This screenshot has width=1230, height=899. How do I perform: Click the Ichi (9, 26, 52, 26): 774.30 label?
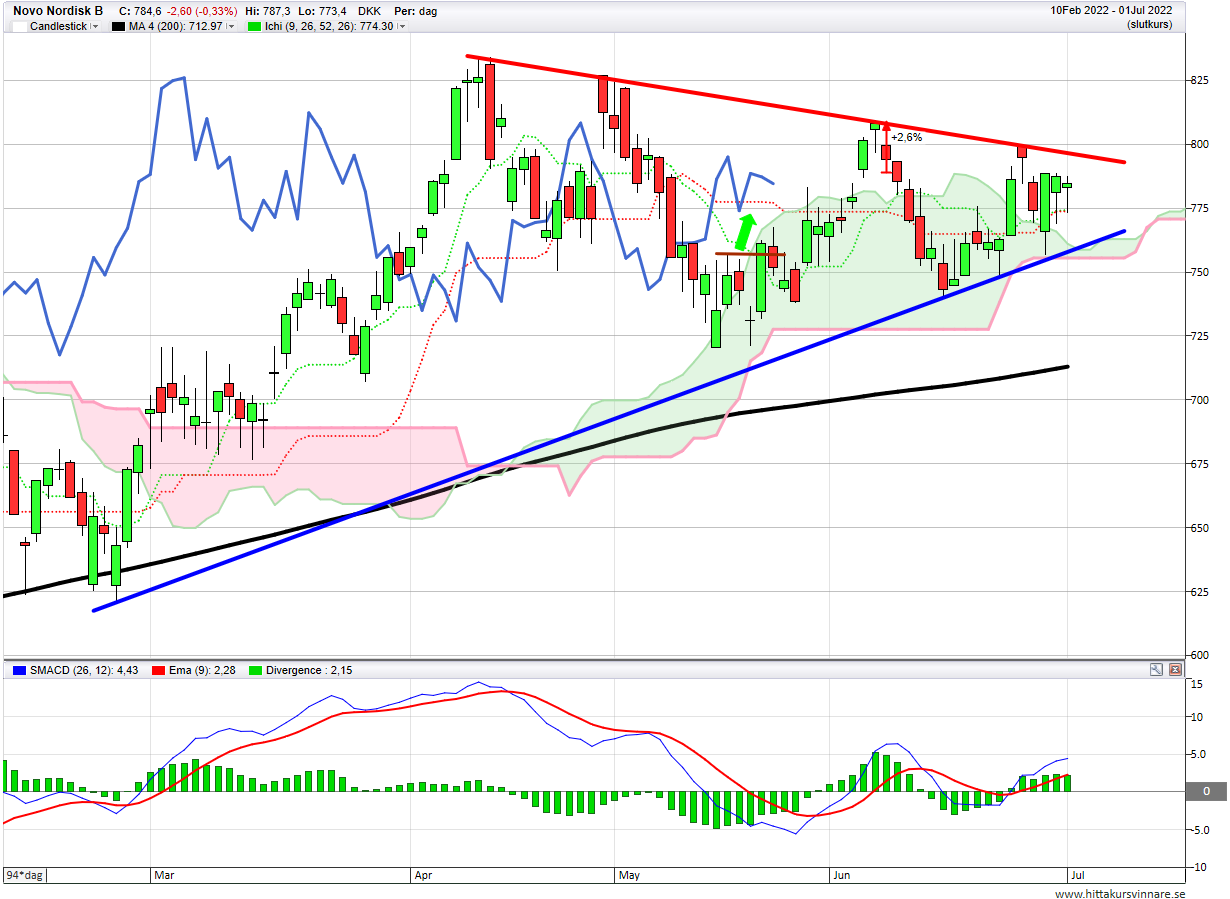(329, 26)
